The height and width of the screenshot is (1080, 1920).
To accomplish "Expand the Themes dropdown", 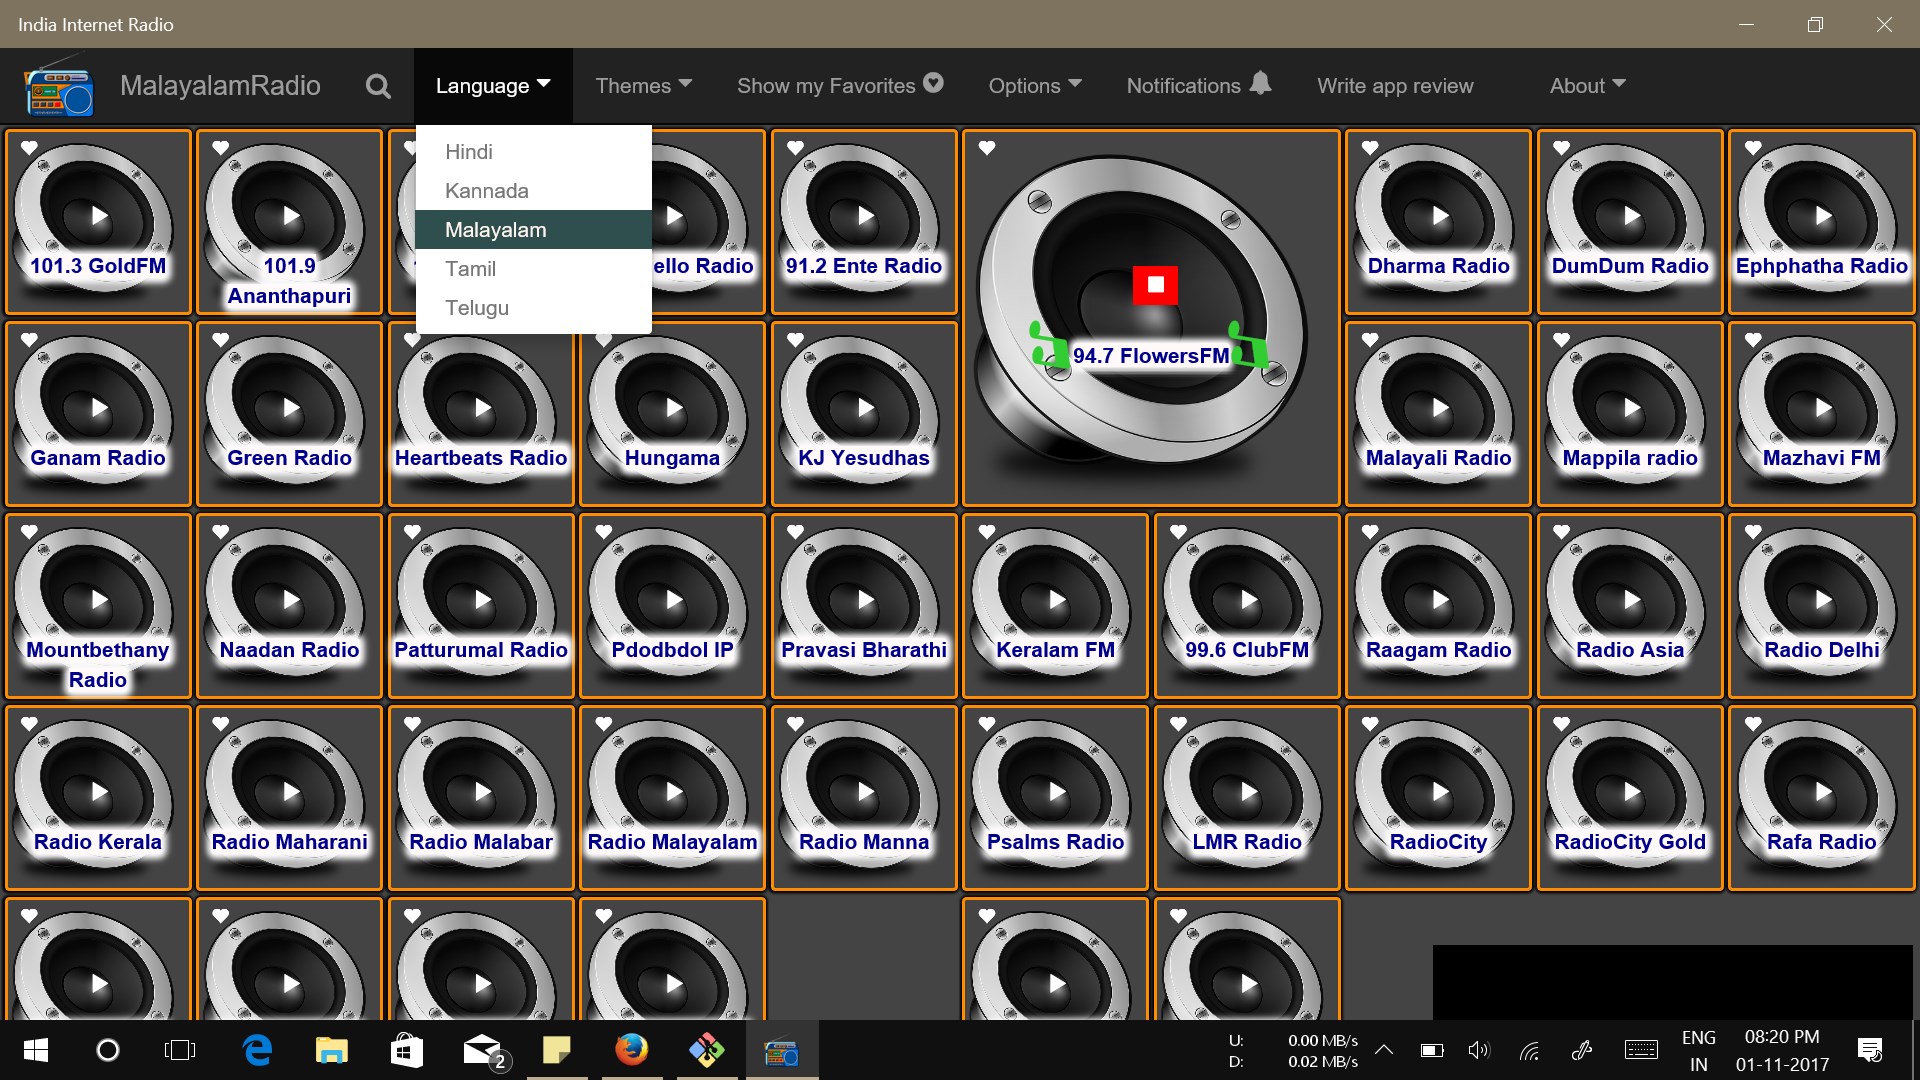I will pyautogui.click(x=643, y=86).
